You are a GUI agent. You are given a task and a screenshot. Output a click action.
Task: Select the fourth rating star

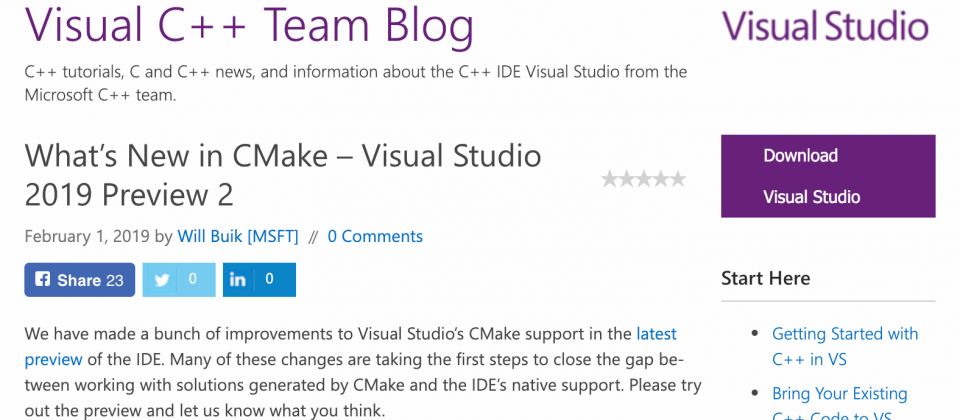[661, 179]
